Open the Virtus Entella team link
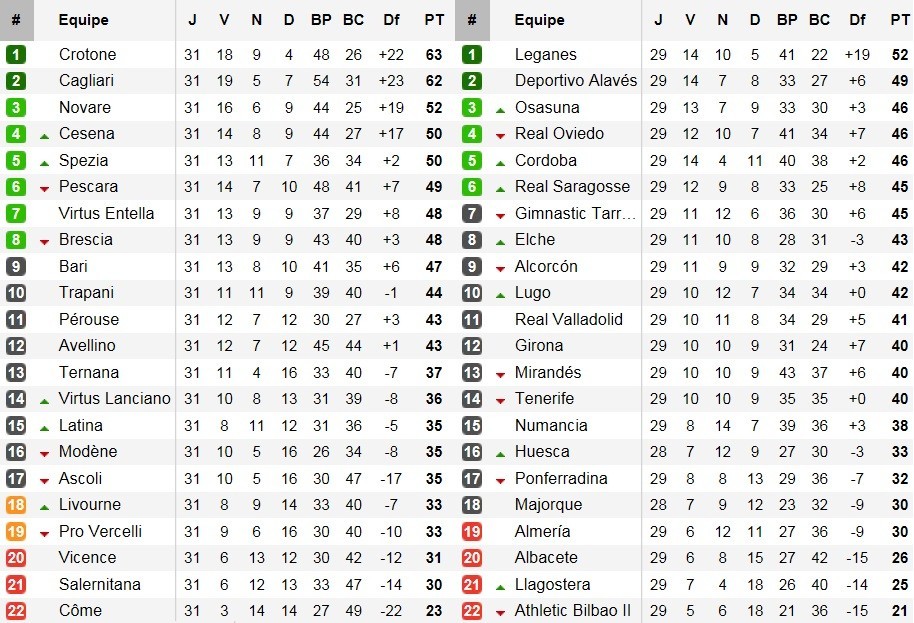914x623 pixels. 106,214
